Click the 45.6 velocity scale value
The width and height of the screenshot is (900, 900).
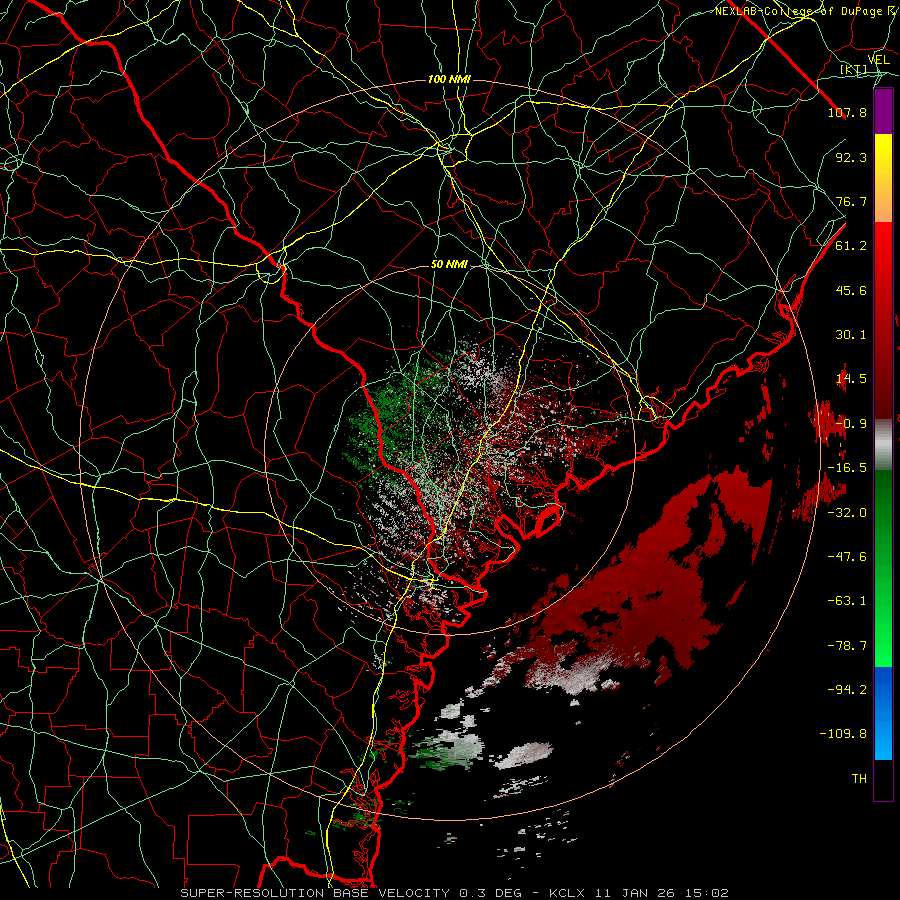tap(851, 290)
